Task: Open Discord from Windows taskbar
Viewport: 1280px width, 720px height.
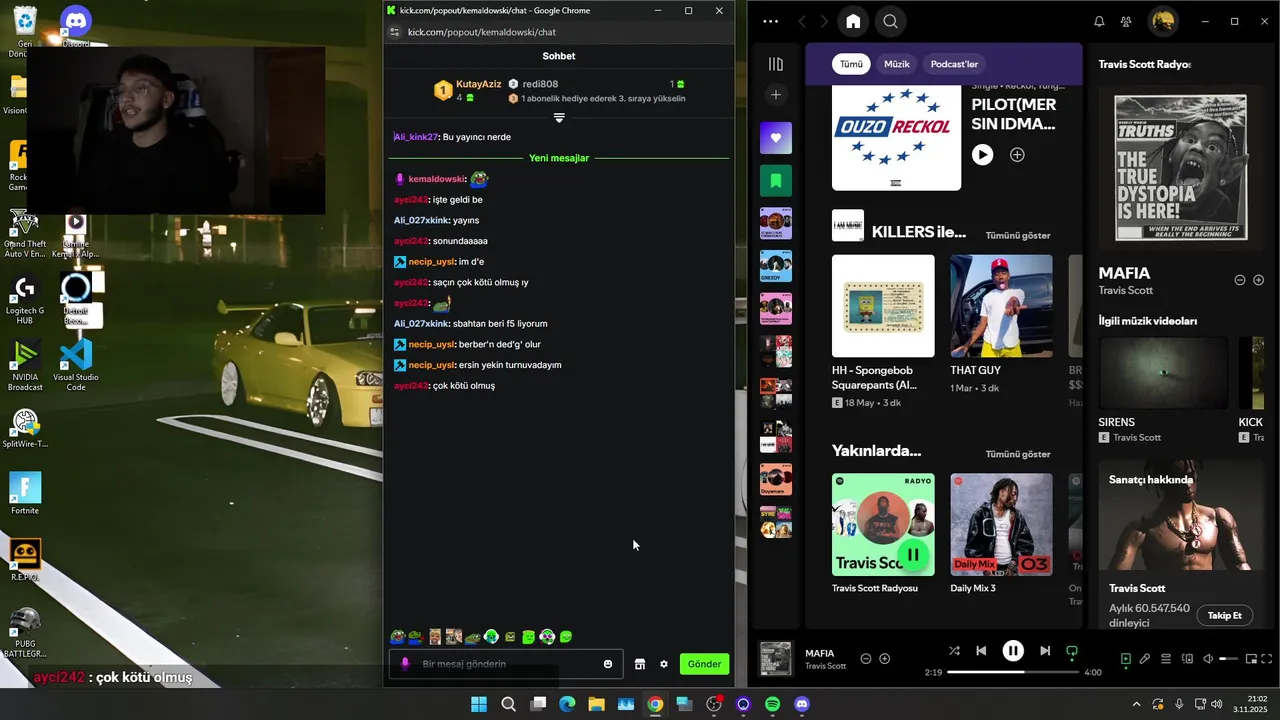Action: [801, 704]
